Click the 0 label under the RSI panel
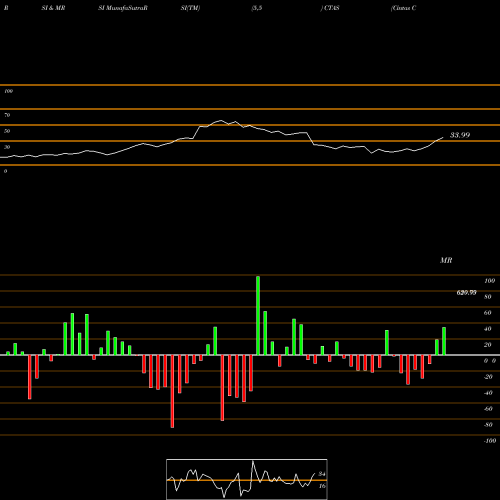Image resolution: width=500 pixels, height=500 pixels. coord(5,171)
